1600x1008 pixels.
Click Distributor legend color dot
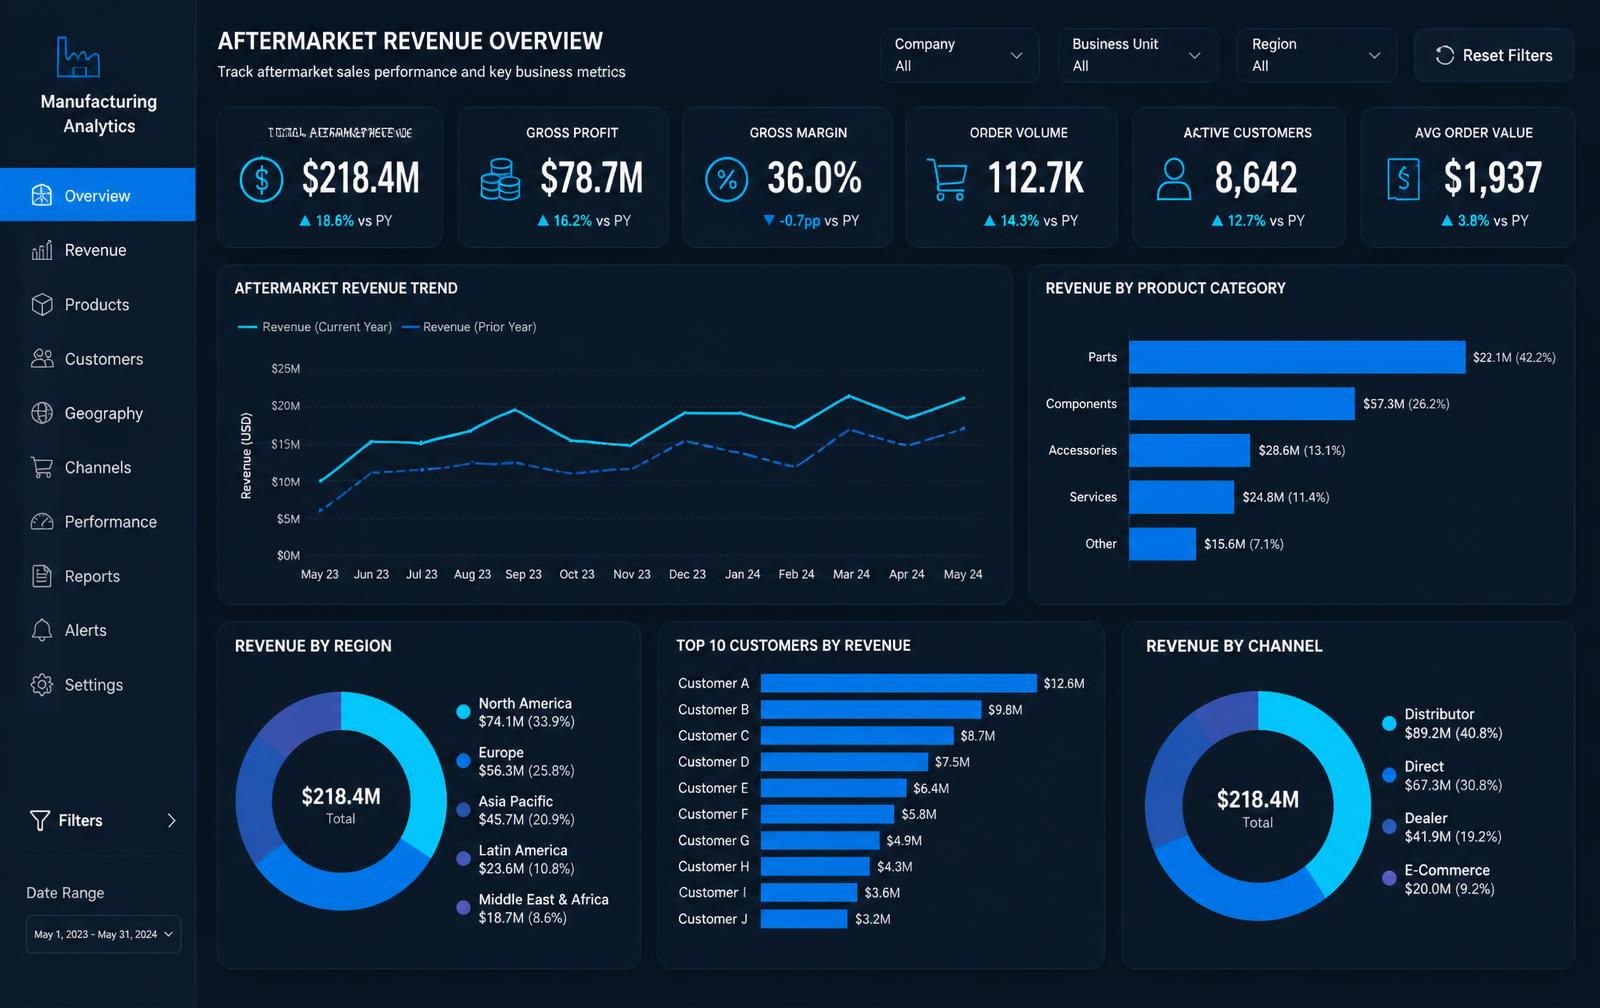1389,723
